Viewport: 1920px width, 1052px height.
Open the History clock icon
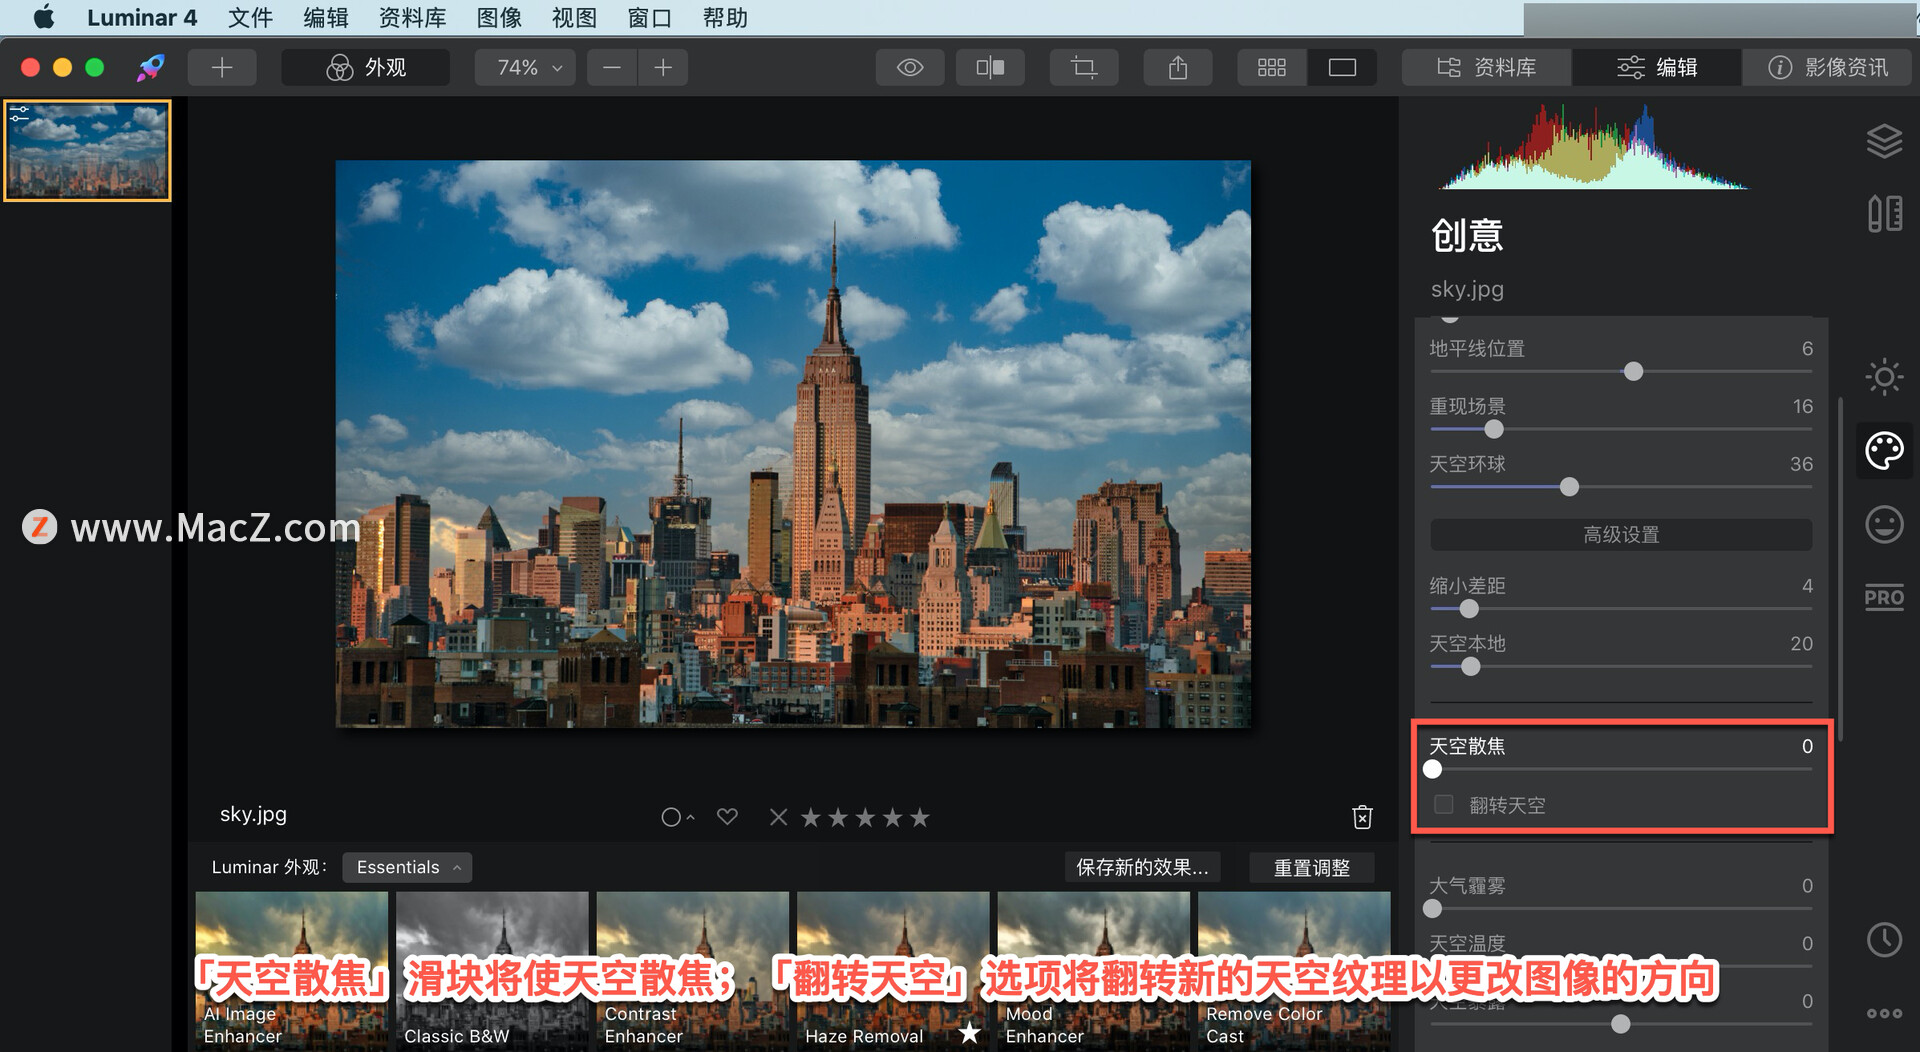pos(1884,940)
